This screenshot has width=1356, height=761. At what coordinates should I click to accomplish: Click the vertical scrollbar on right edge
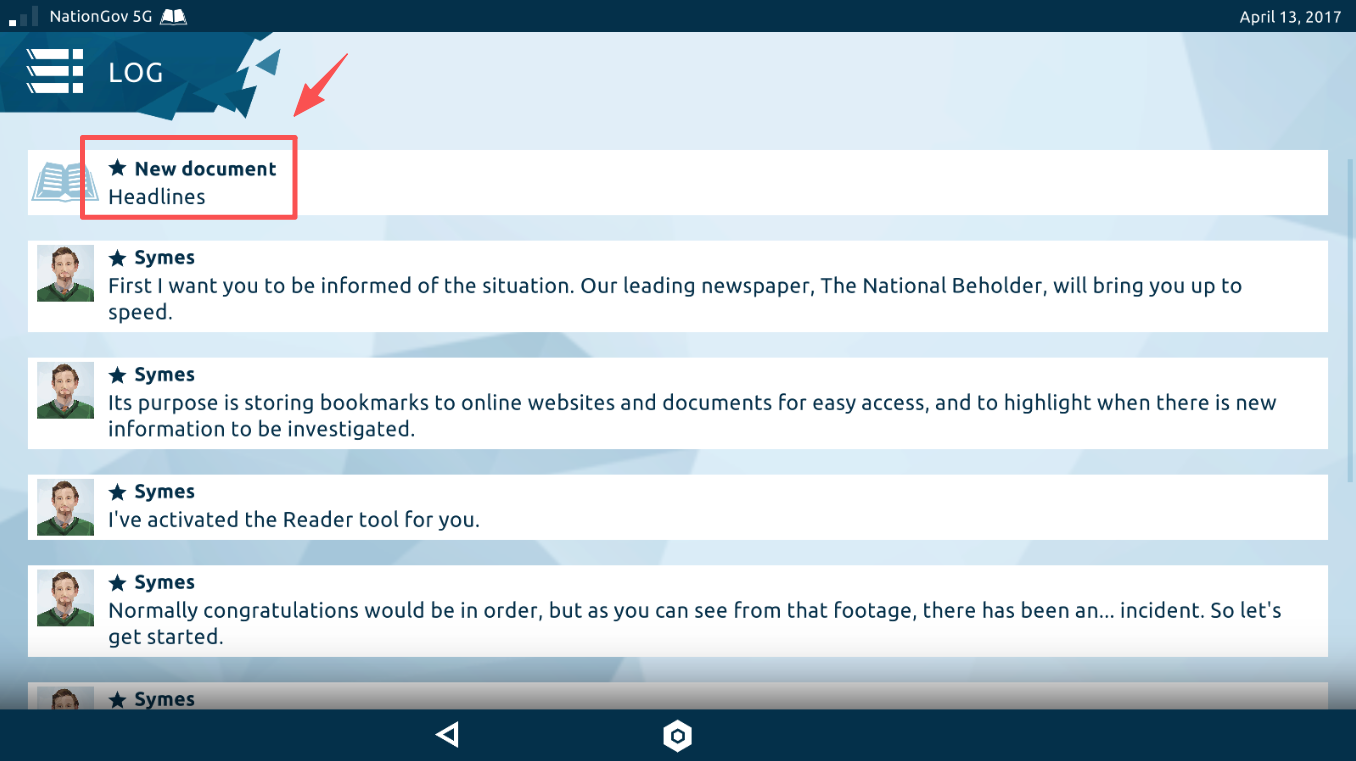[x=1350, y=300]
